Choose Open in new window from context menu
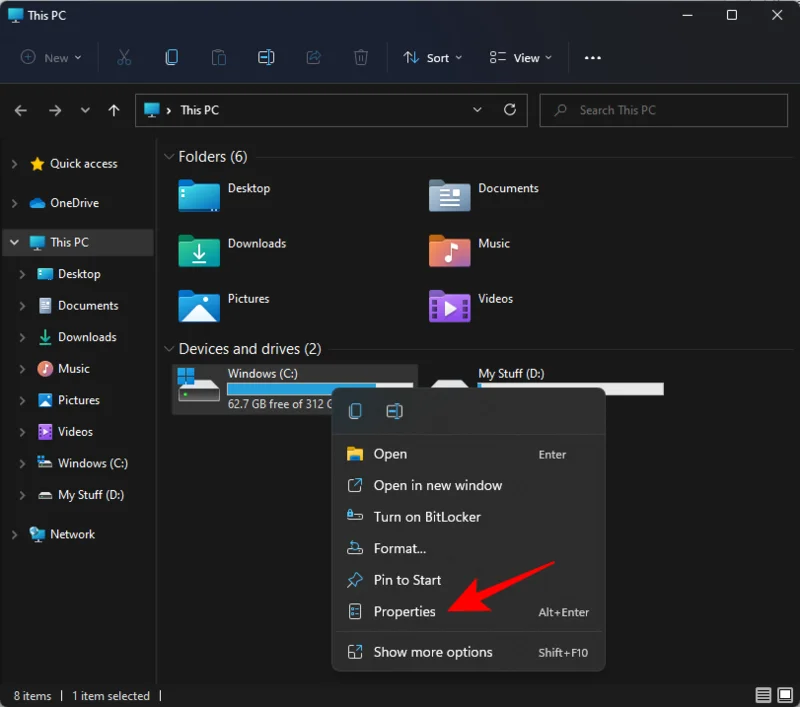The width and height of the screenshot is (800, 707). 434,485
